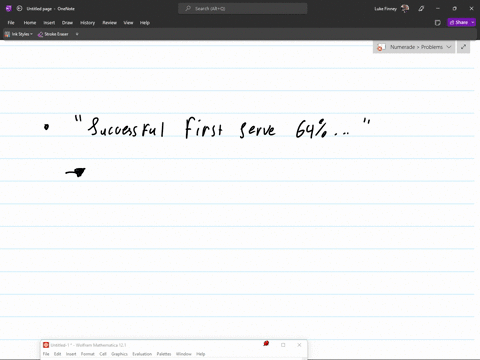Viewport: 480px width, 360px height.
Task: Switch to the Insert tab in OneNote
Action: pyautogui.click(x=49, y=23)
